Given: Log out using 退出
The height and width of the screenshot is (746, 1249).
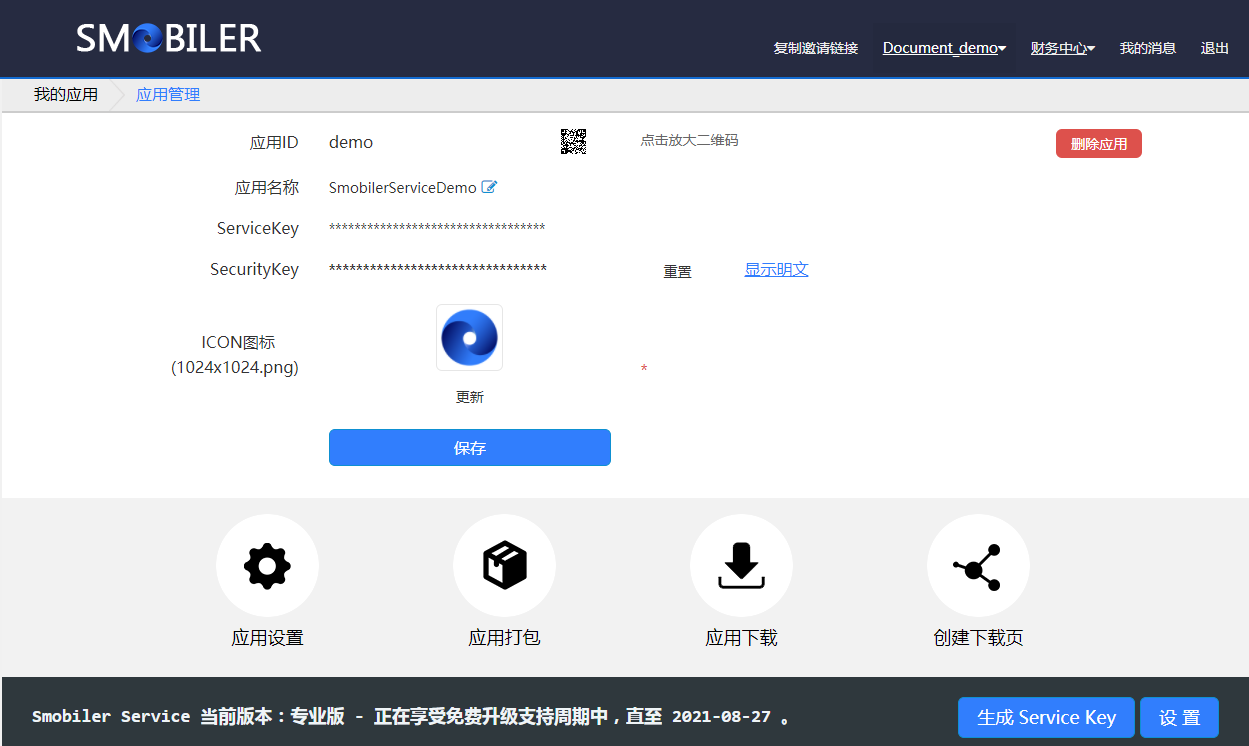Looking at the screenshot, I should [1215, 48].
